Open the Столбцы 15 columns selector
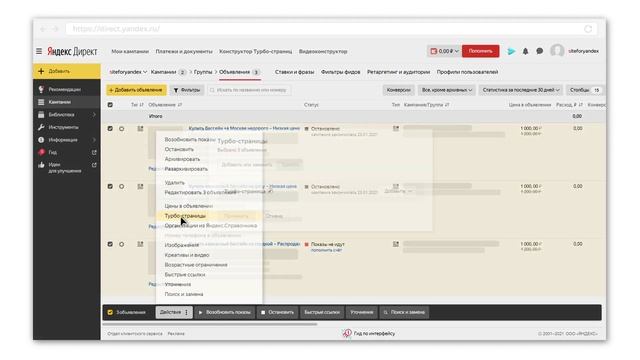Image resolution: width=640 pixels, height=360 pixels. tap(584, 90)
